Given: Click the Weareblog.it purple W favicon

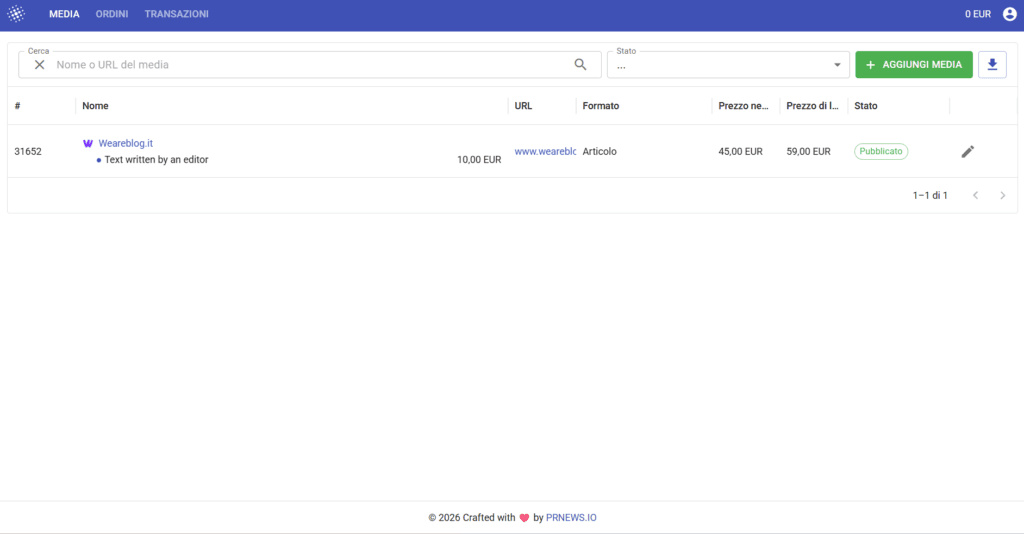Looking at the screenshot, I should [x=88, y=144].
